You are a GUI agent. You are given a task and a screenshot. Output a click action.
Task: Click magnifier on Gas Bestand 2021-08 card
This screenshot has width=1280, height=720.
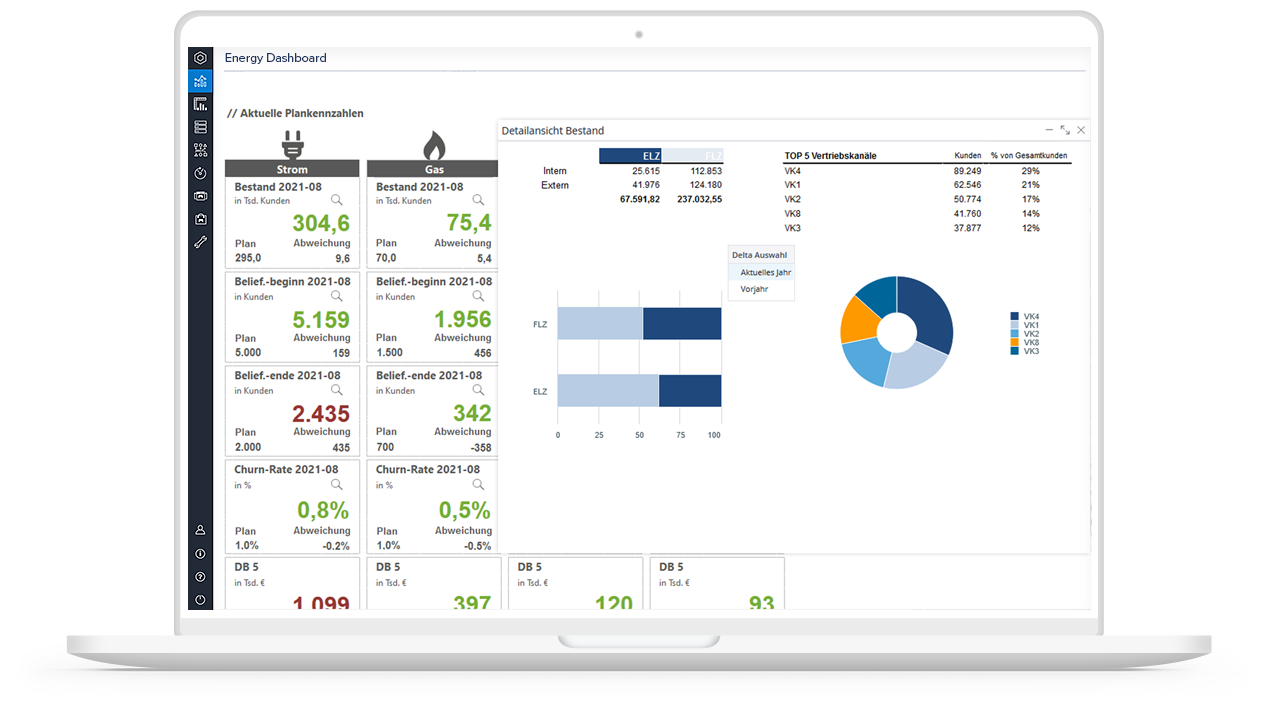click(478, 201)
